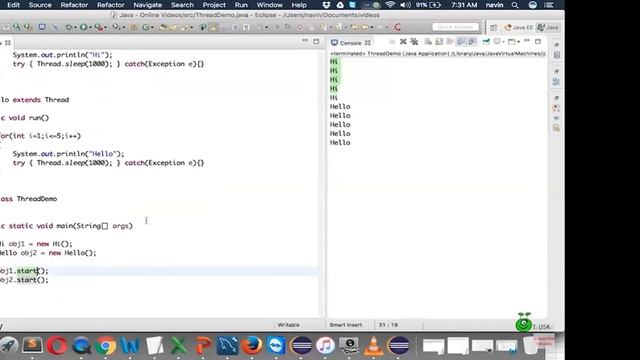
Task: Open iTunes from the Dock
Action: [325, 345]
